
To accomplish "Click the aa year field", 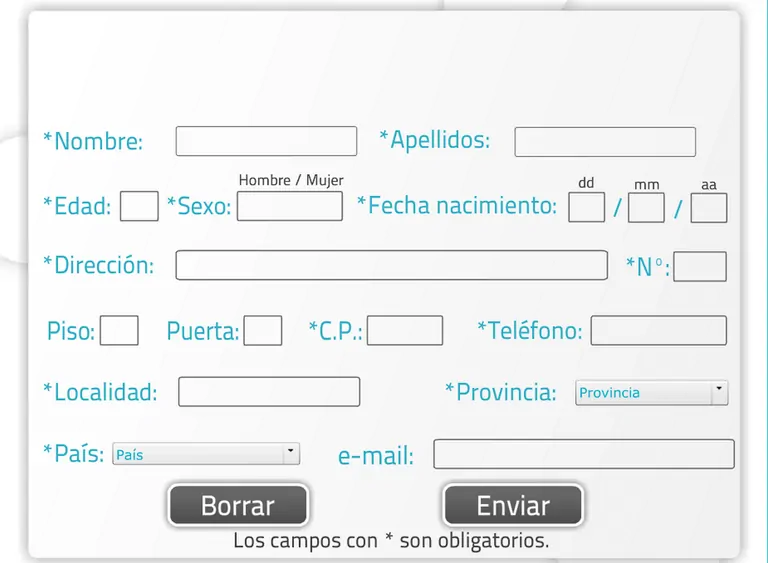I will tap(708, 207).
